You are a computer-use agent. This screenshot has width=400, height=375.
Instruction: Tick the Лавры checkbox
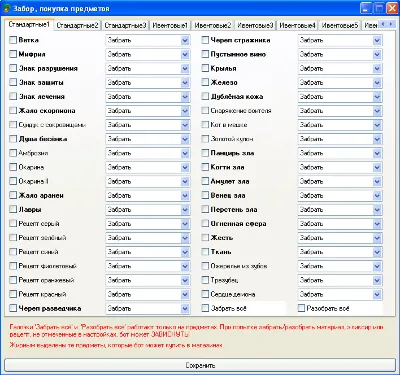[x=13, y=209]
